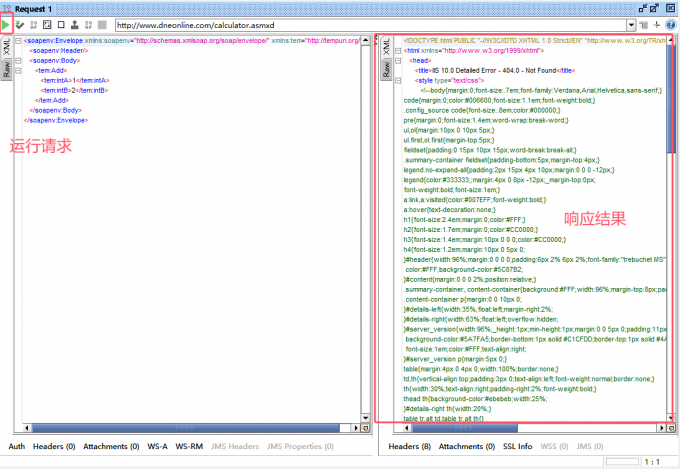Open the request Attachments (0) tab
Screen dimensions: 680x469
point(111,446)
